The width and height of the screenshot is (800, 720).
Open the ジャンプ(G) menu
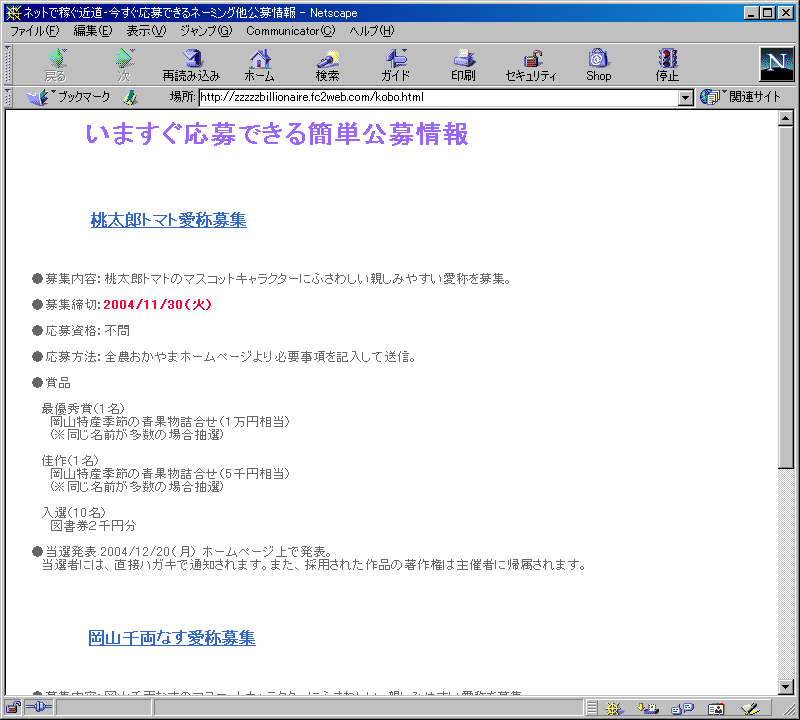point(206,31)
